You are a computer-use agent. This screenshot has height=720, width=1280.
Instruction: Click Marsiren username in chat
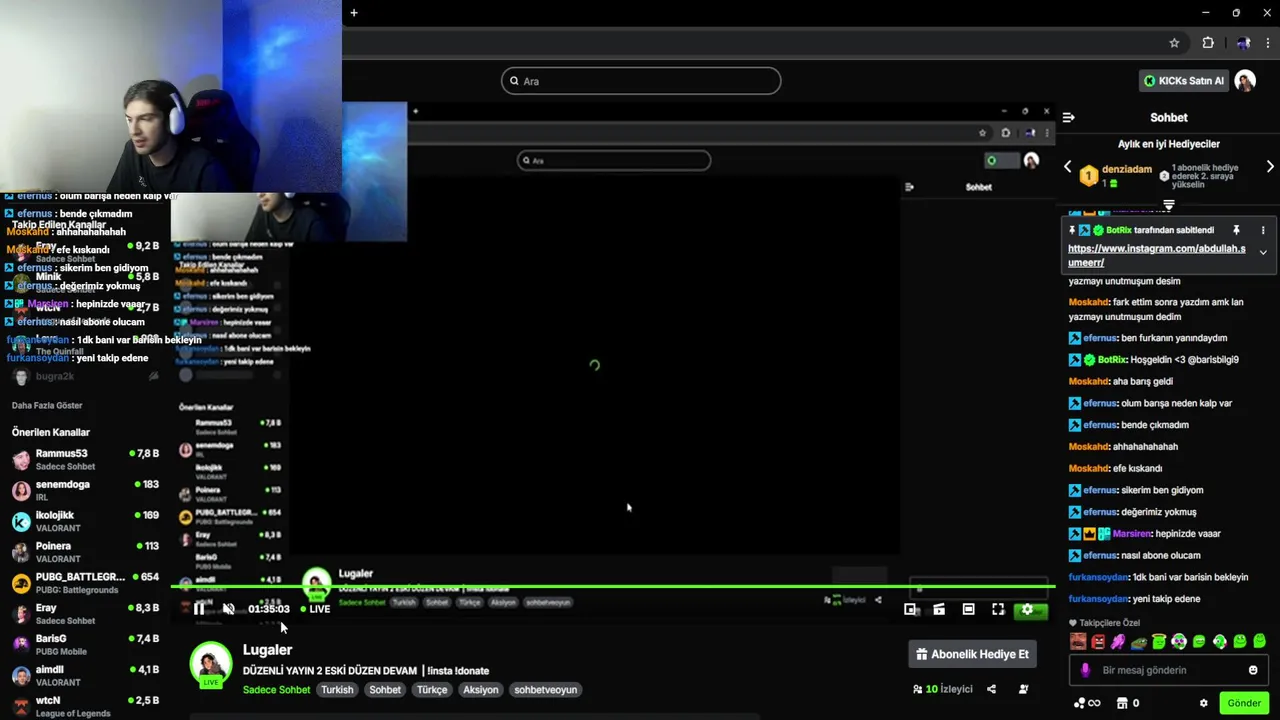click(1132, 534)
